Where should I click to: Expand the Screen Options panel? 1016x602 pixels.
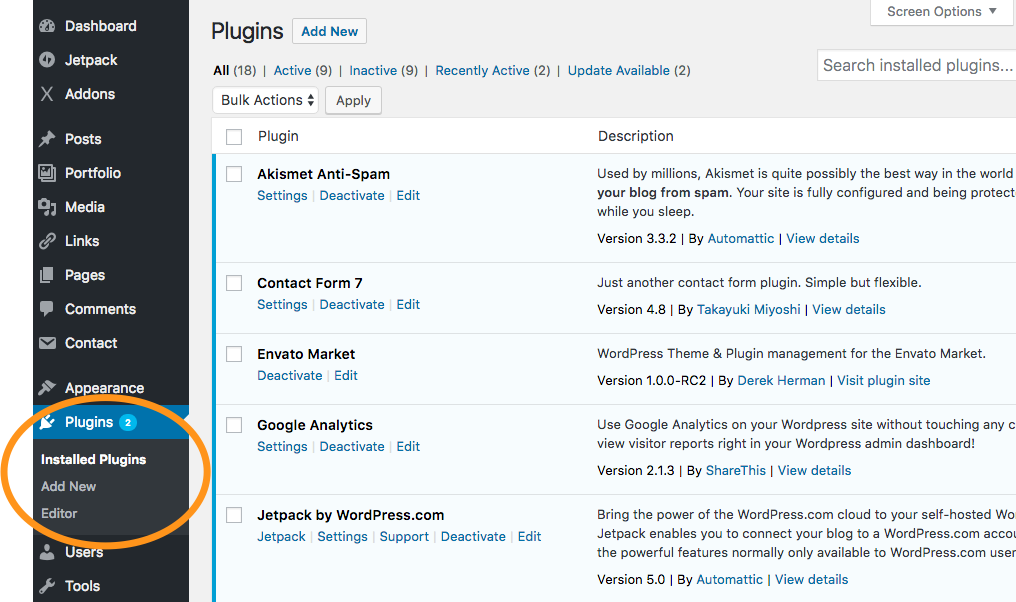941,12
